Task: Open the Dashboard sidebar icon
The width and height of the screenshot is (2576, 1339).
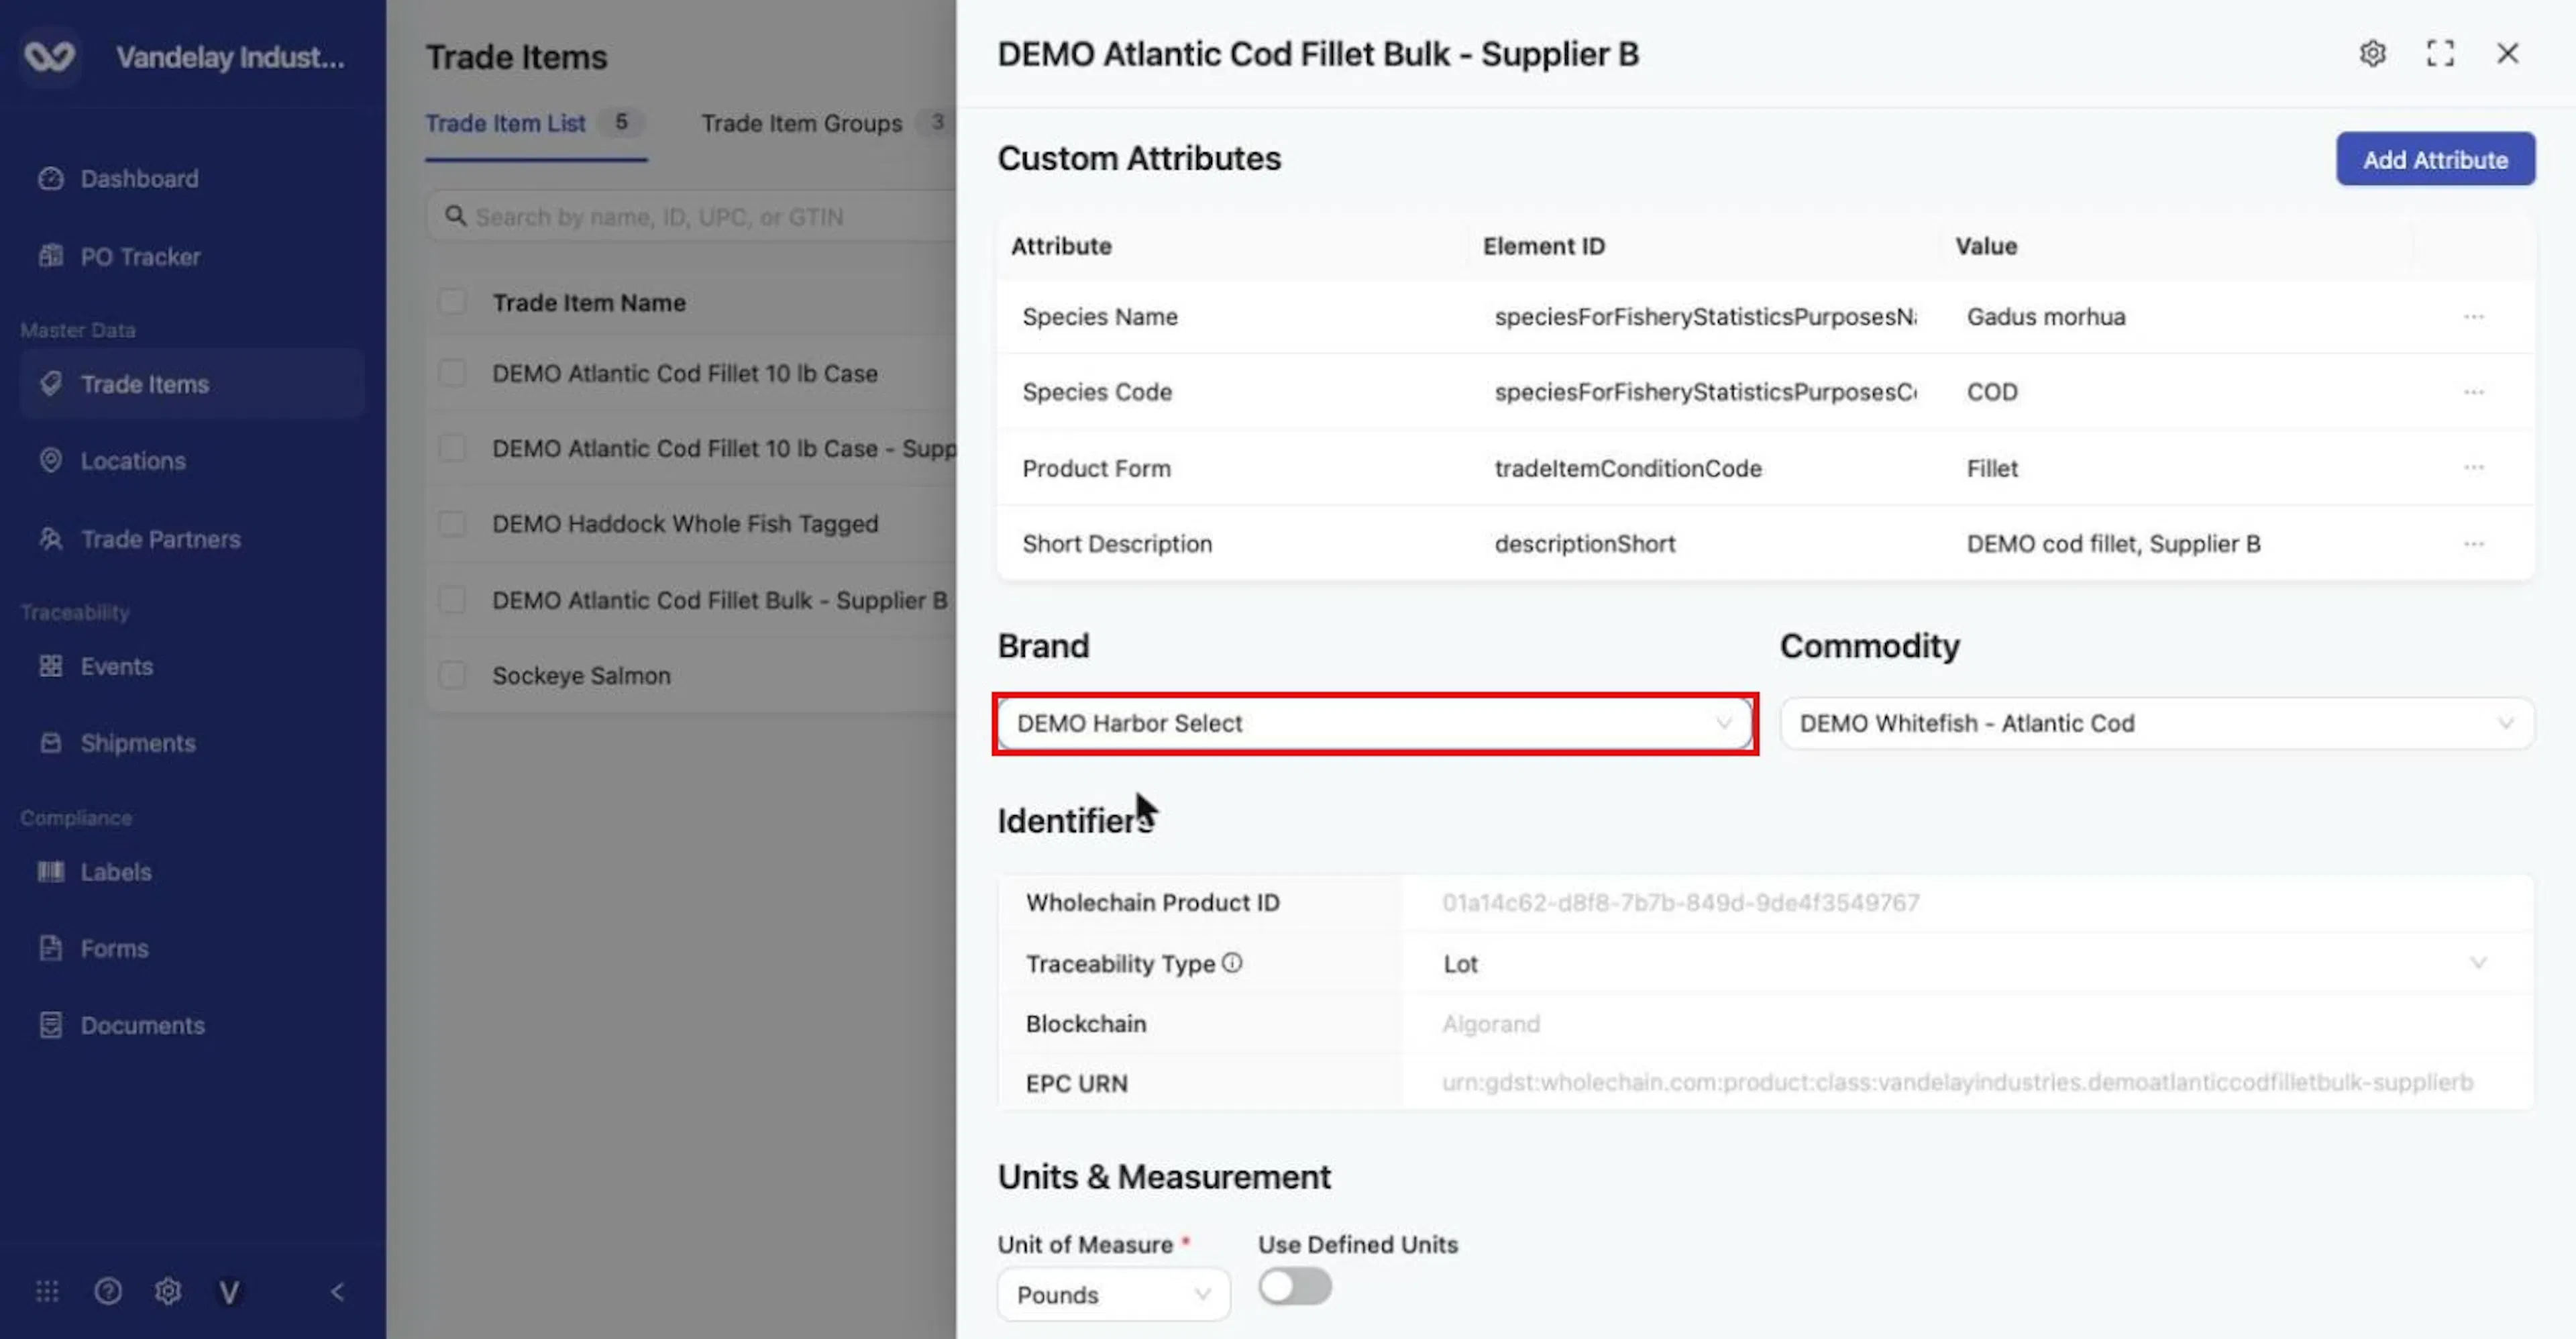Action: click(50, 179)
